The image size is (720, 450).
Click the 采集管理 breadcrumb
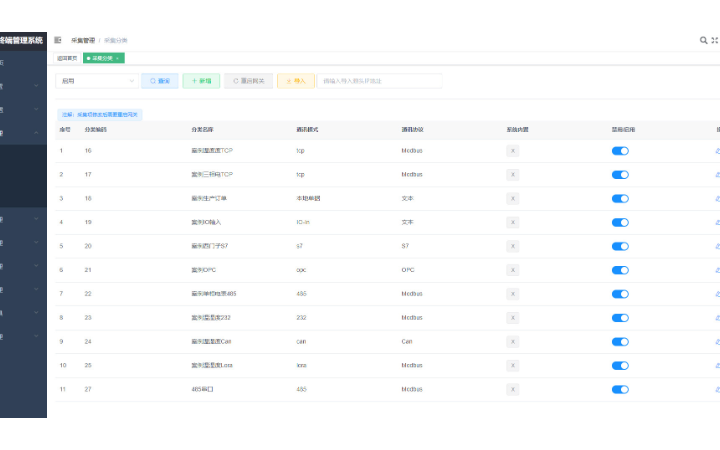click(x=83, y=40)
